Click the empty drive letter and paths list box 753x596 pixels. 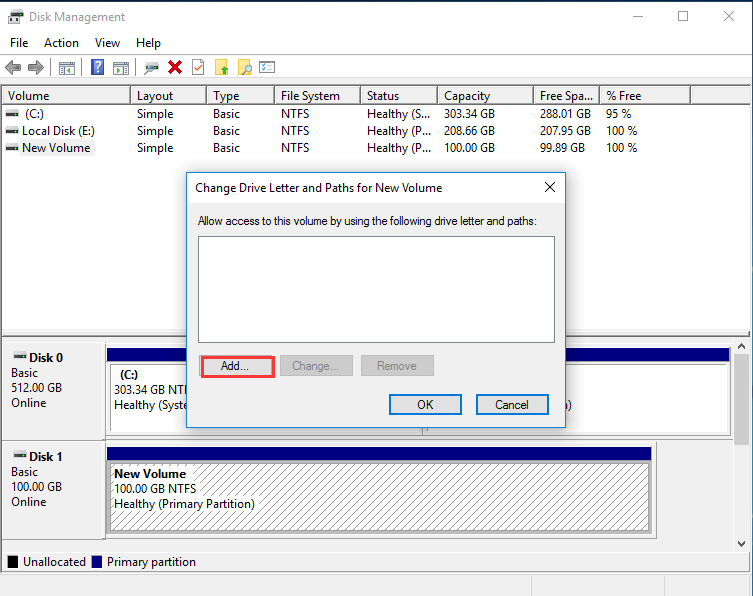tap(376, 289)
